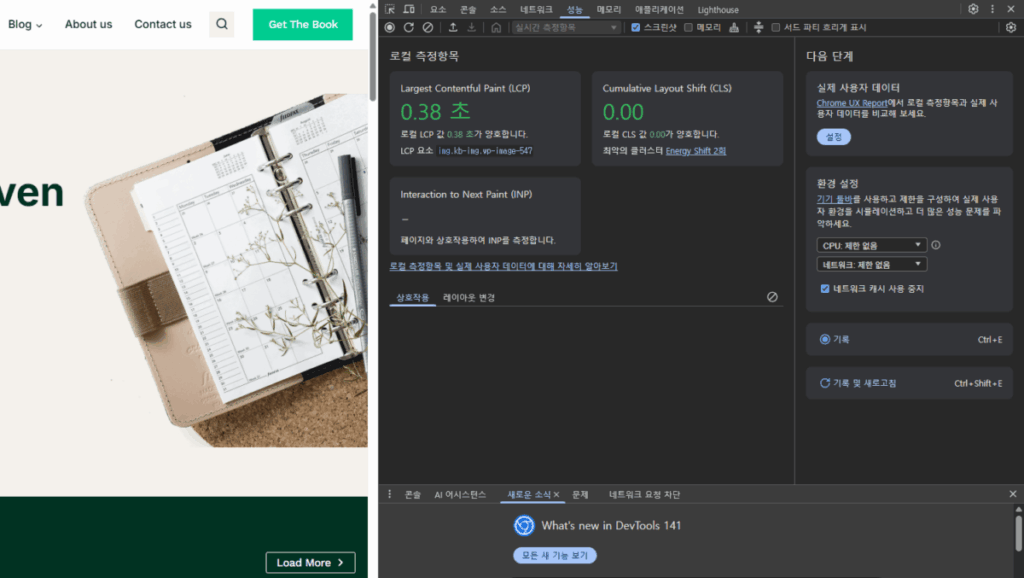Click the collect garbage broom icon
This screenshot has height=578, width=1024.
(733, 27)
